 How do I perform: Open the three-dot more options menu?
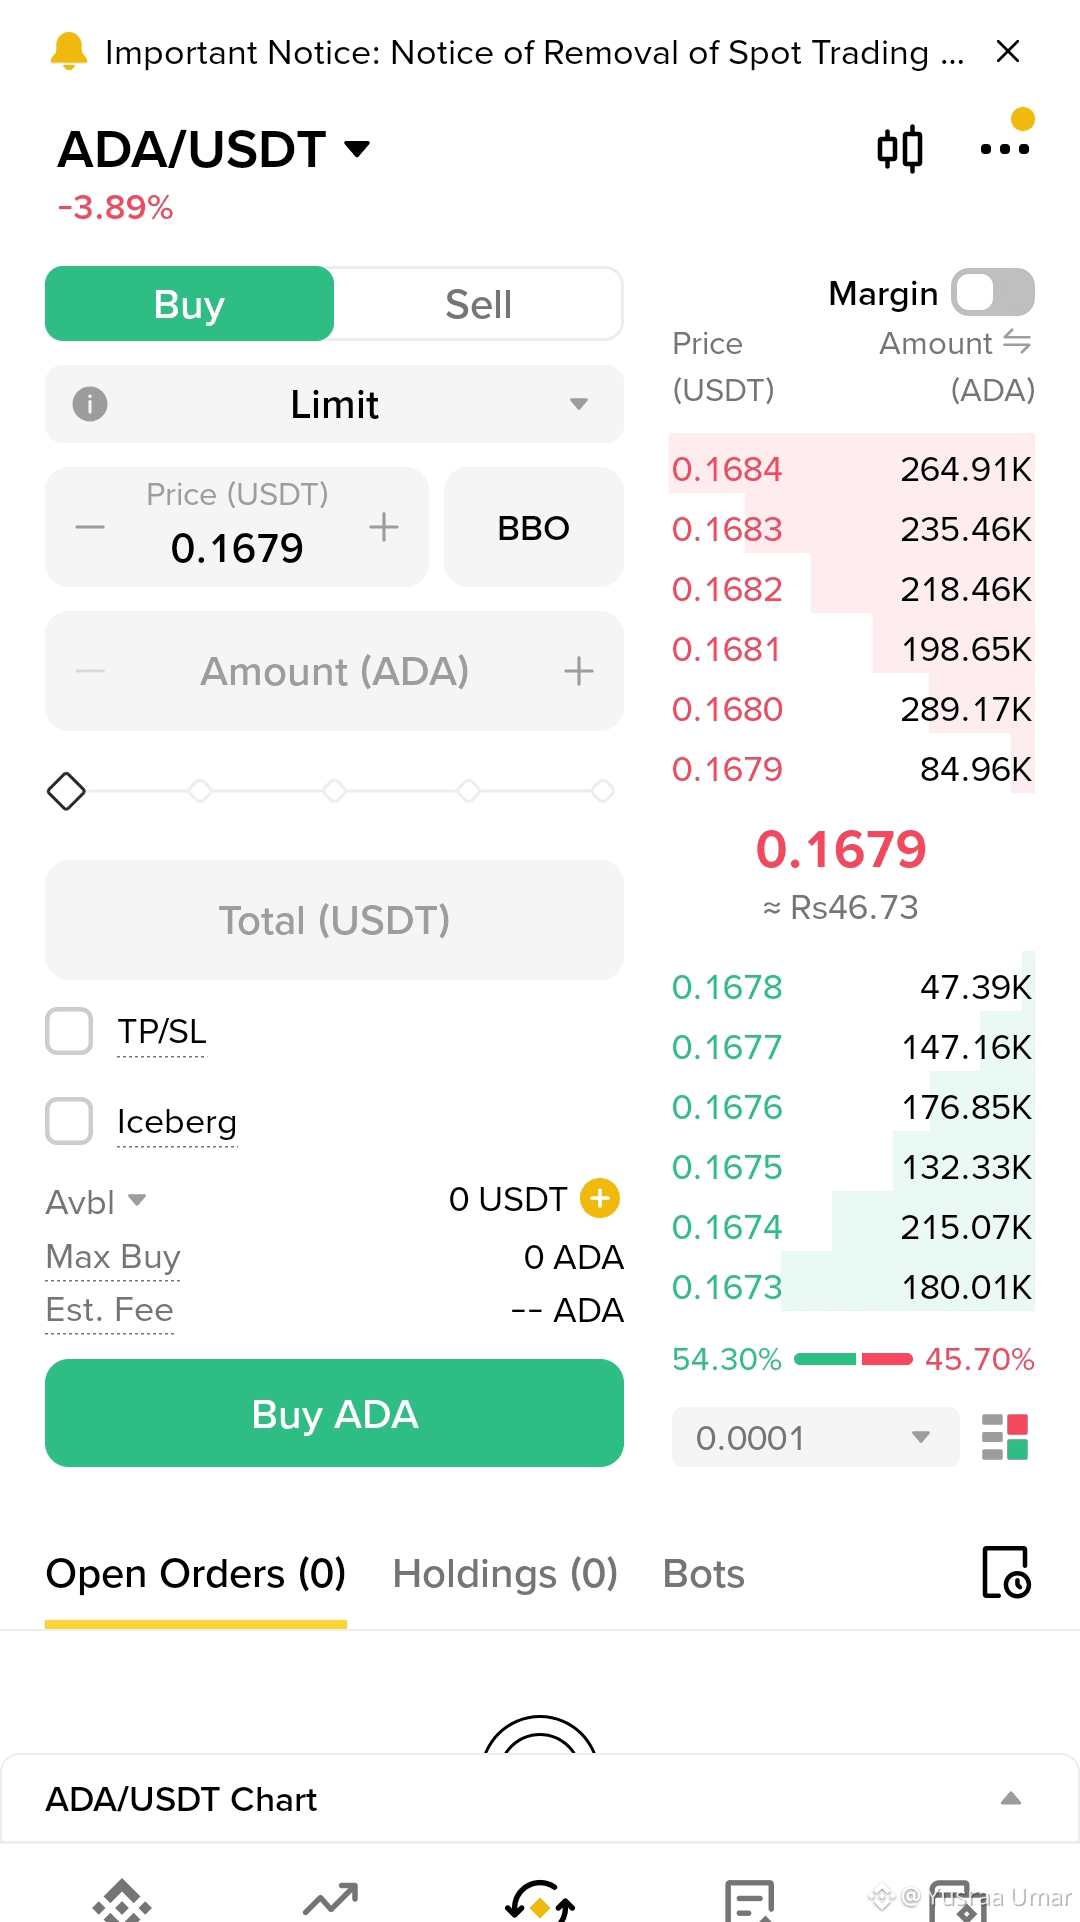click(x=1004, y=149)
